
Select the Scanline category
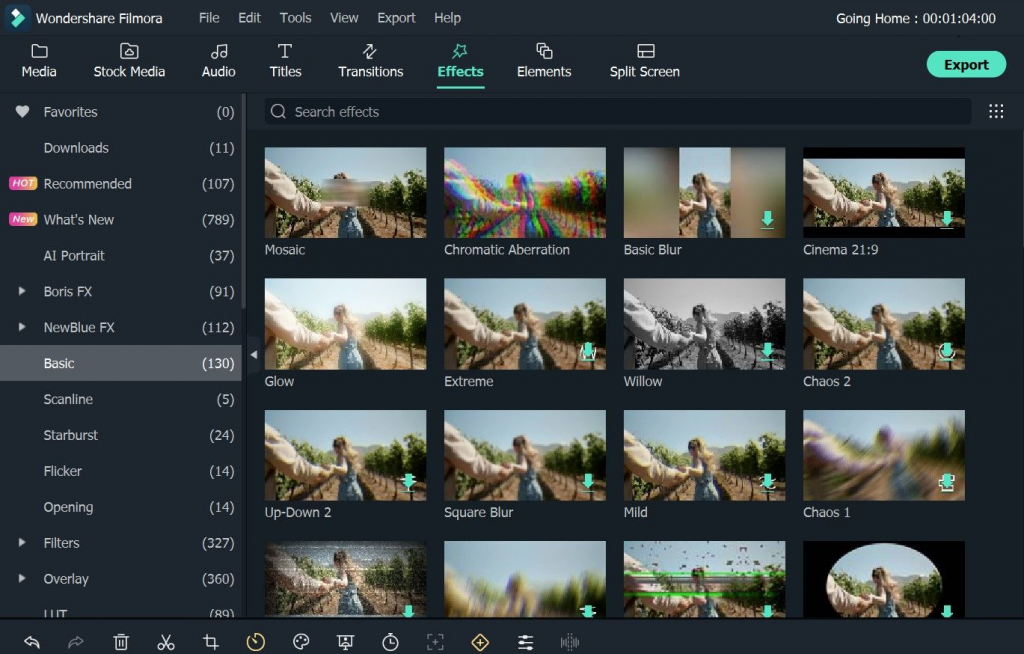point(121,399)
